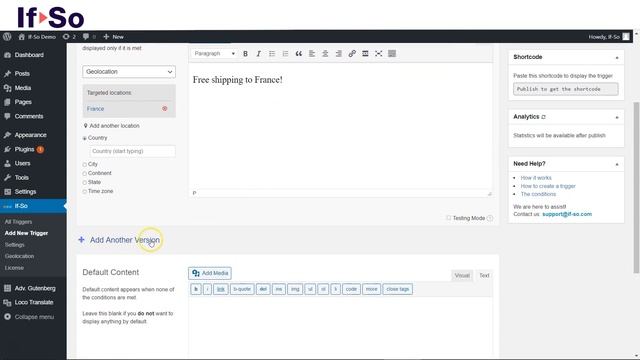Enable fullscreen editor mode icon
This screenshot has width=640, height=360.
click(378, 53)
